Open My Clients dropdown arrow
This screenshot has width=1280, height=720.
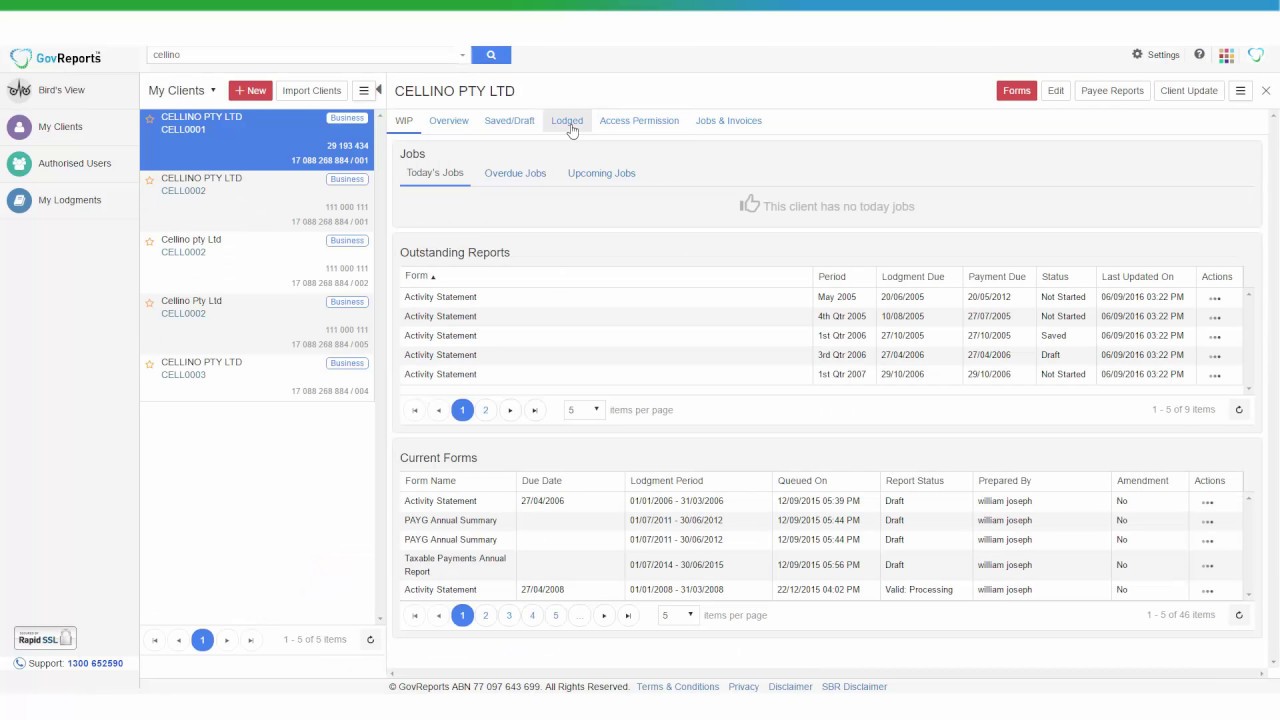[213, 90]
